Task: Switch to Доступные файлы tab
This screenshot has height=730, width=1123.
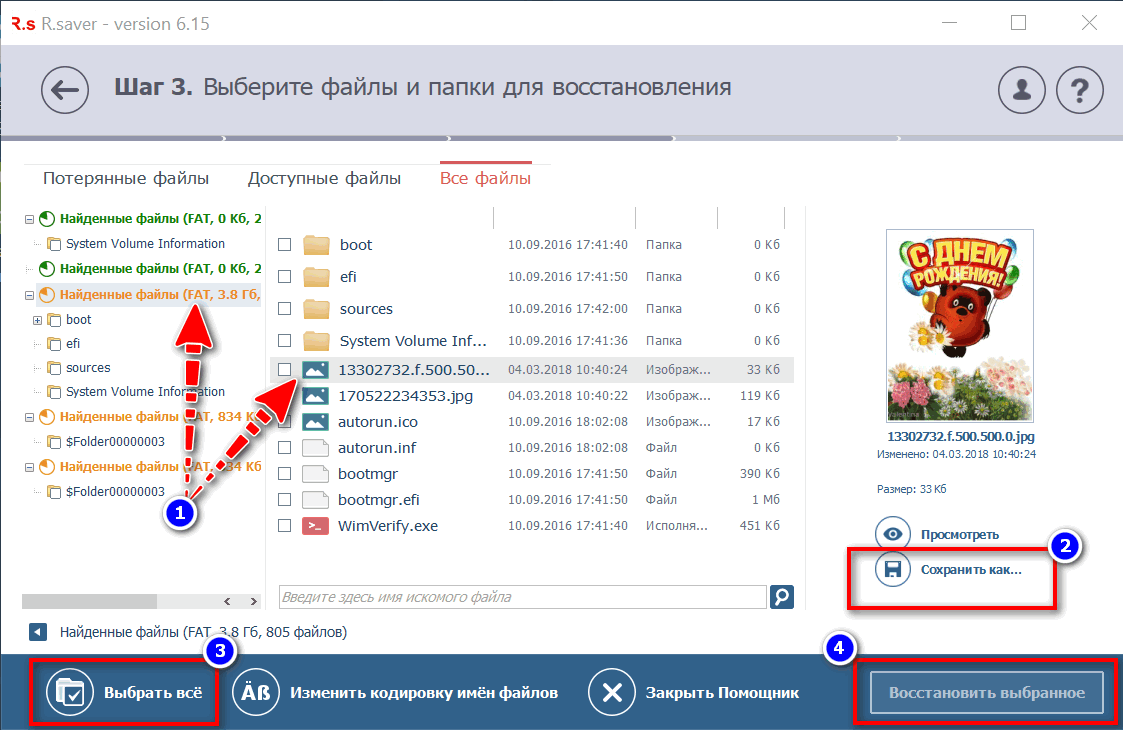Action: [324, 179]
